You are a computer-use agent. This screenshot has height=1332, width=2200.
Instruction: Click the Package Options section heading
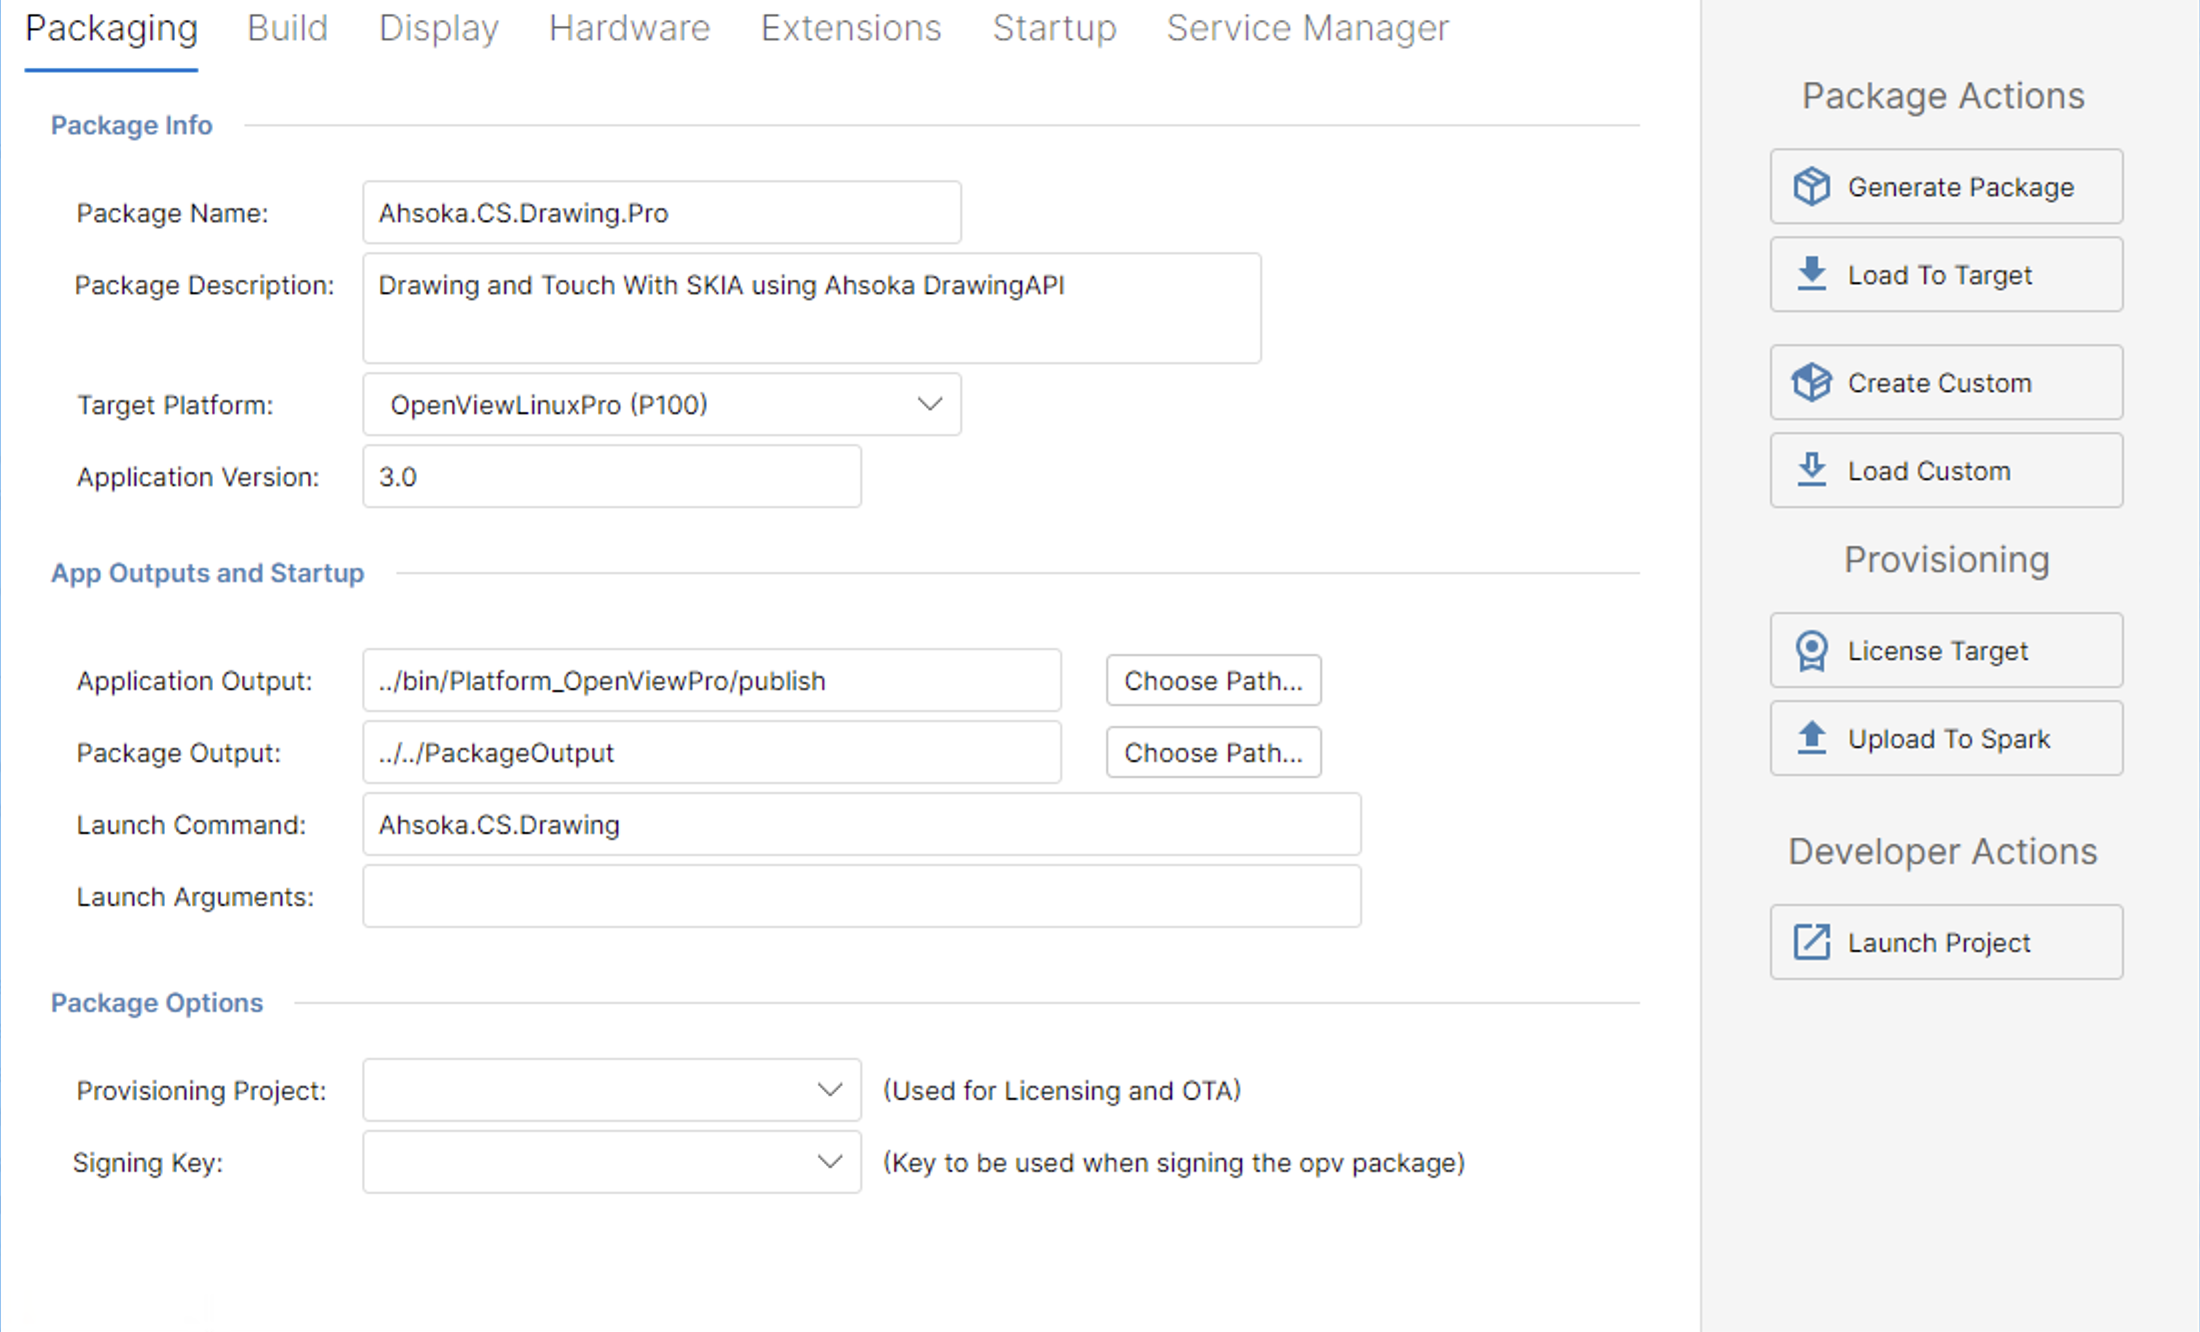point(156,1003)
